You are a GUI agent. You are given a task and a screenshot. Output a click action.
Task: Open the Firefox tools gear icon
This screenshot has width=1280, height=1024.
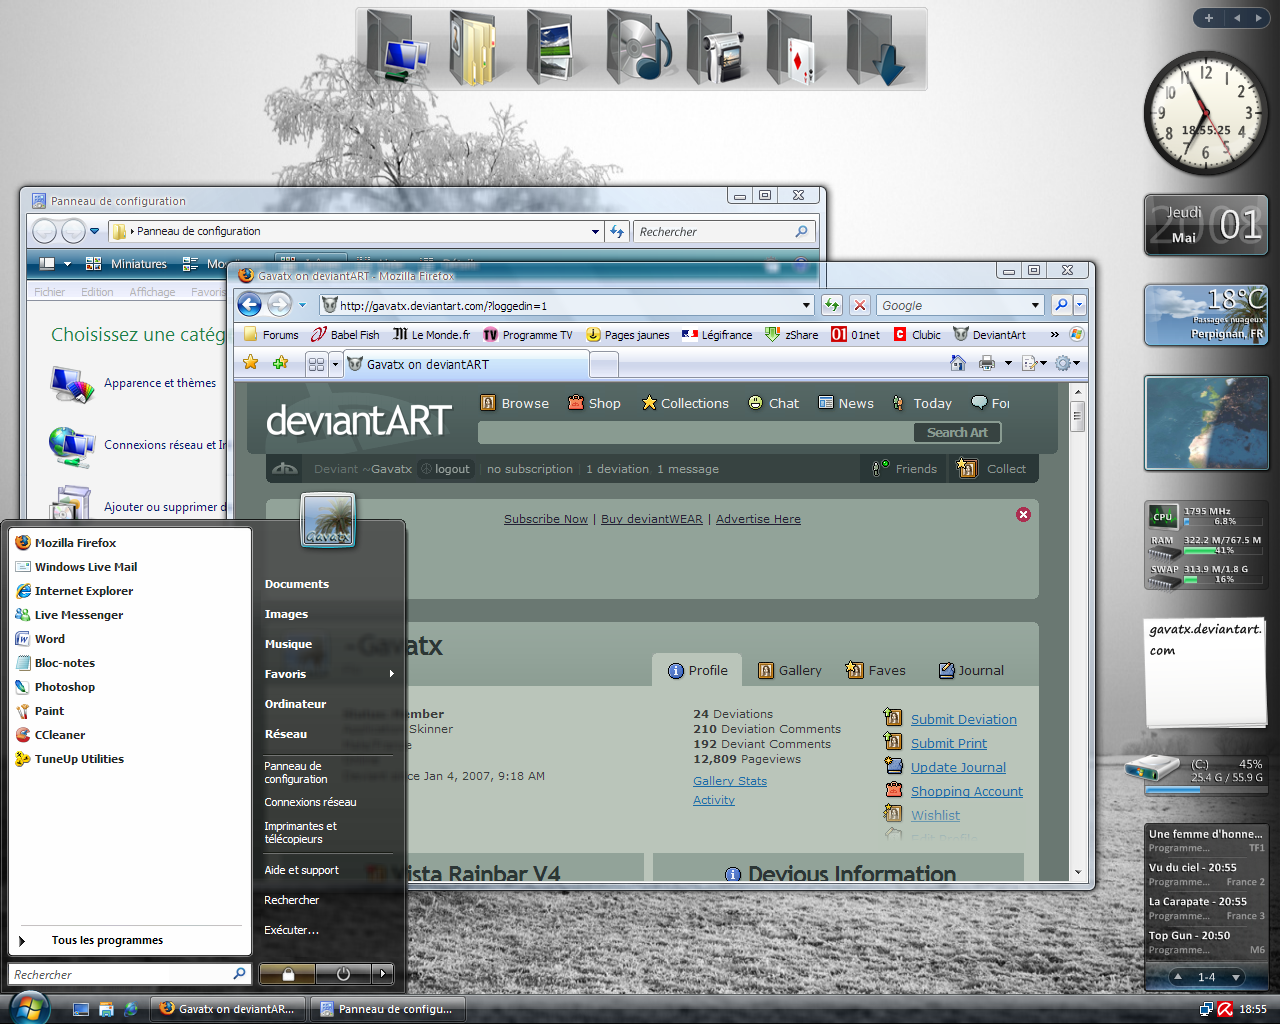click(x=1062, y=363)
